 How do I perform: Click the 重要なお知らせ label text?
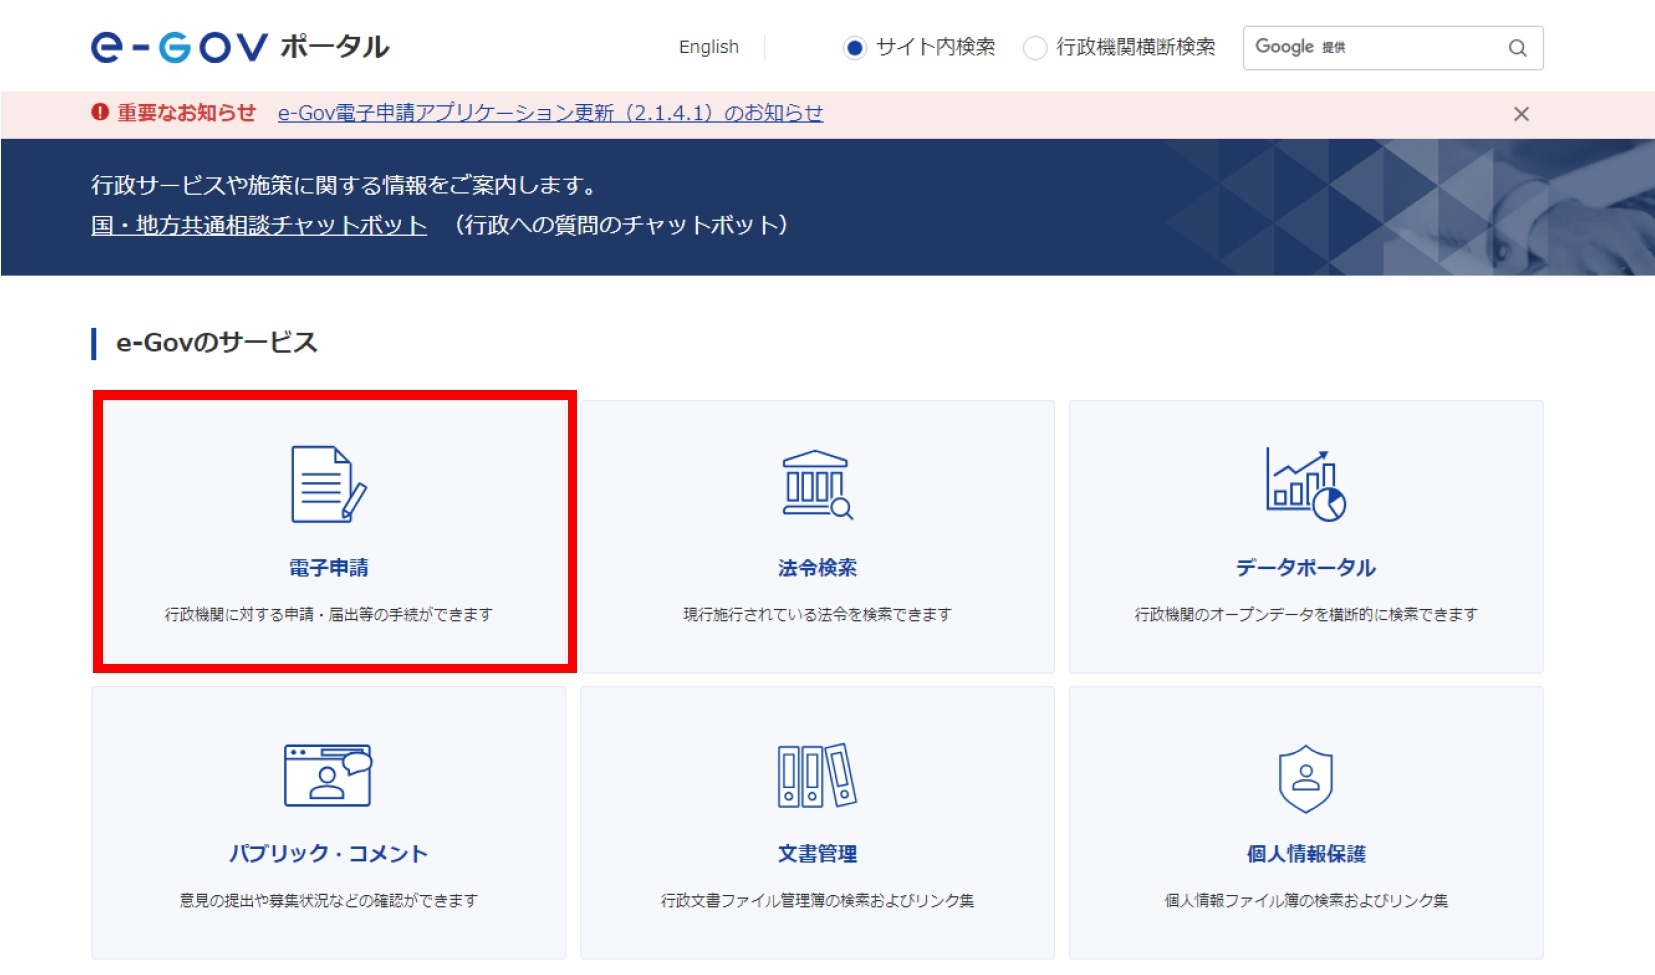pos(186,113)
